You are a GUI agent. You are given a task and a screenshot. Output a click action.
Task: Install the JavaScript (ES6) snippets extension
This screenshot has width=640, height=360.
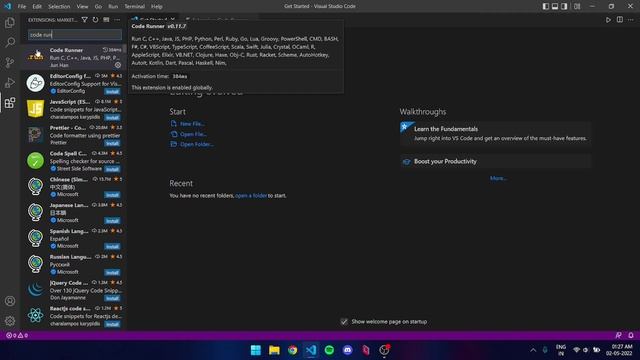pyautogui.click(x=112, y=118)
